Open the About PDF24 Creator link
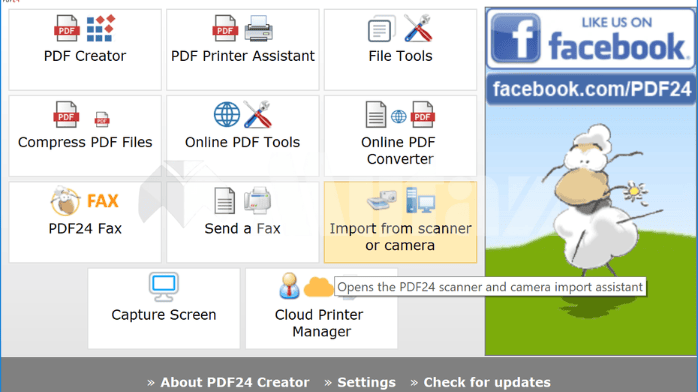 tap(235, 382)
